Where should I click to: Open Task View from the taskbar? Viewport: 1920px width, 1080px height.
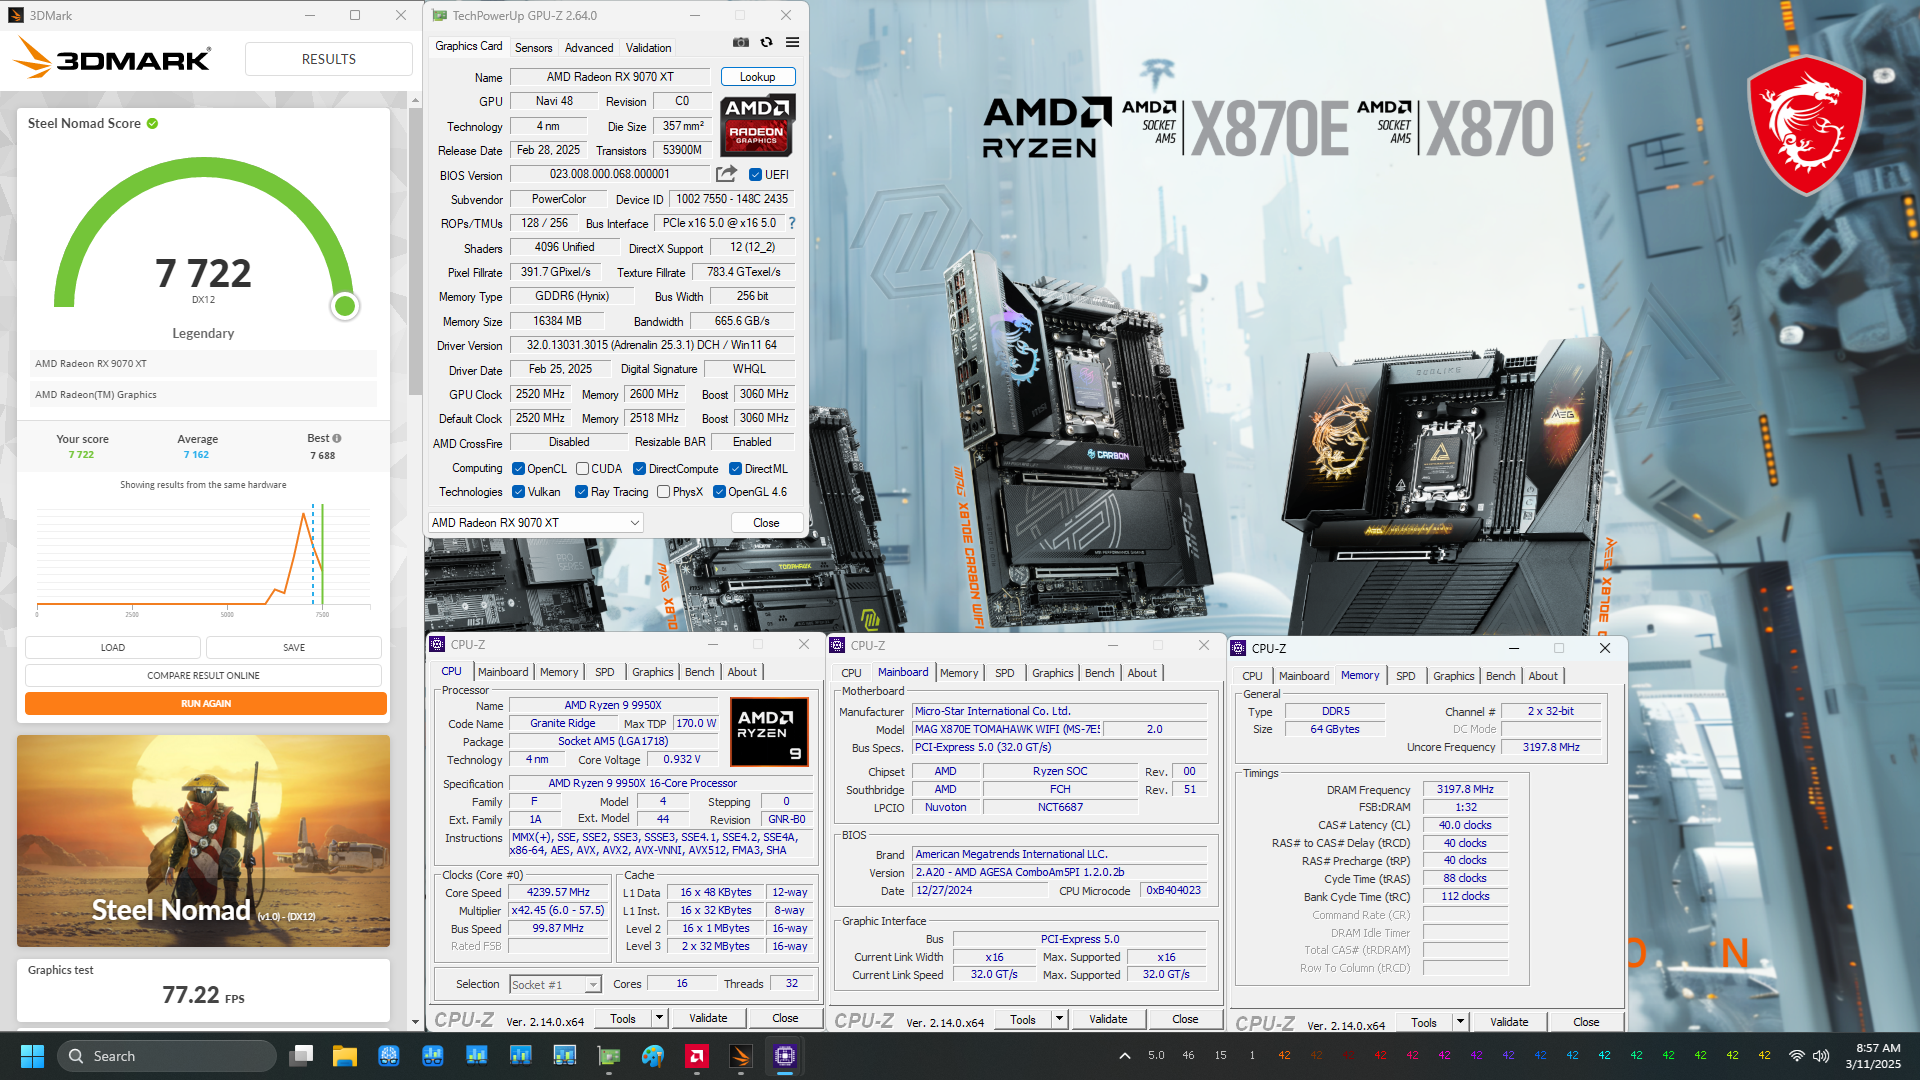[301, 1056]
